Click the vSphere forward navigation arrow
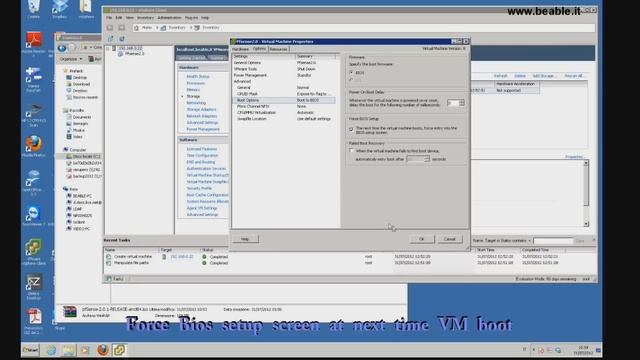Viewport: 640px width, 360px height. 122,28
